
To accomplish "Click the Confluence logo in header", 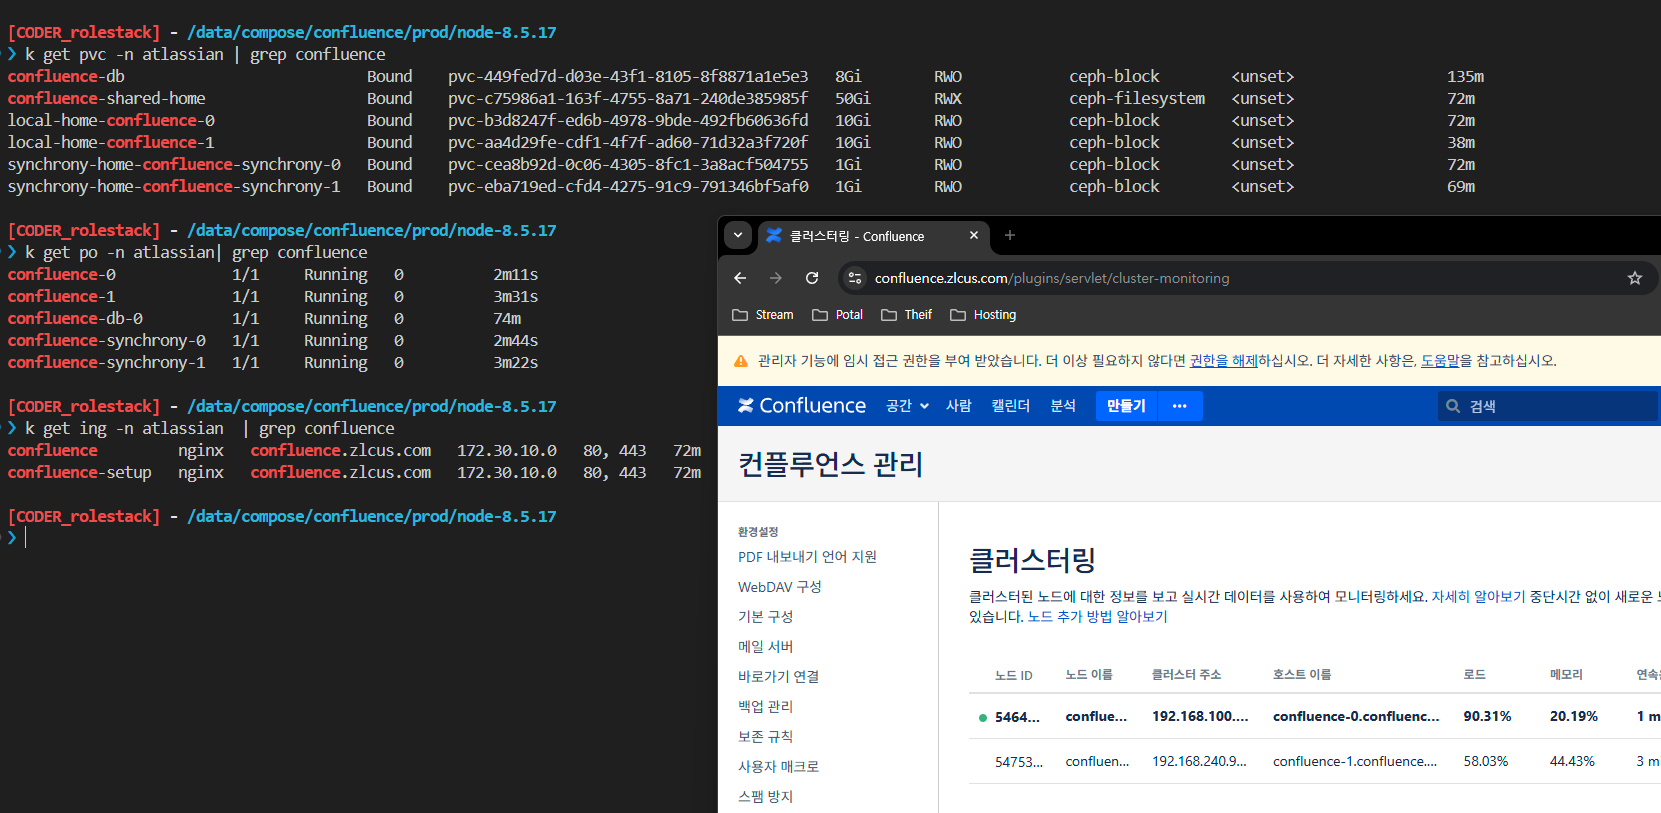I will tap(802, 406).
